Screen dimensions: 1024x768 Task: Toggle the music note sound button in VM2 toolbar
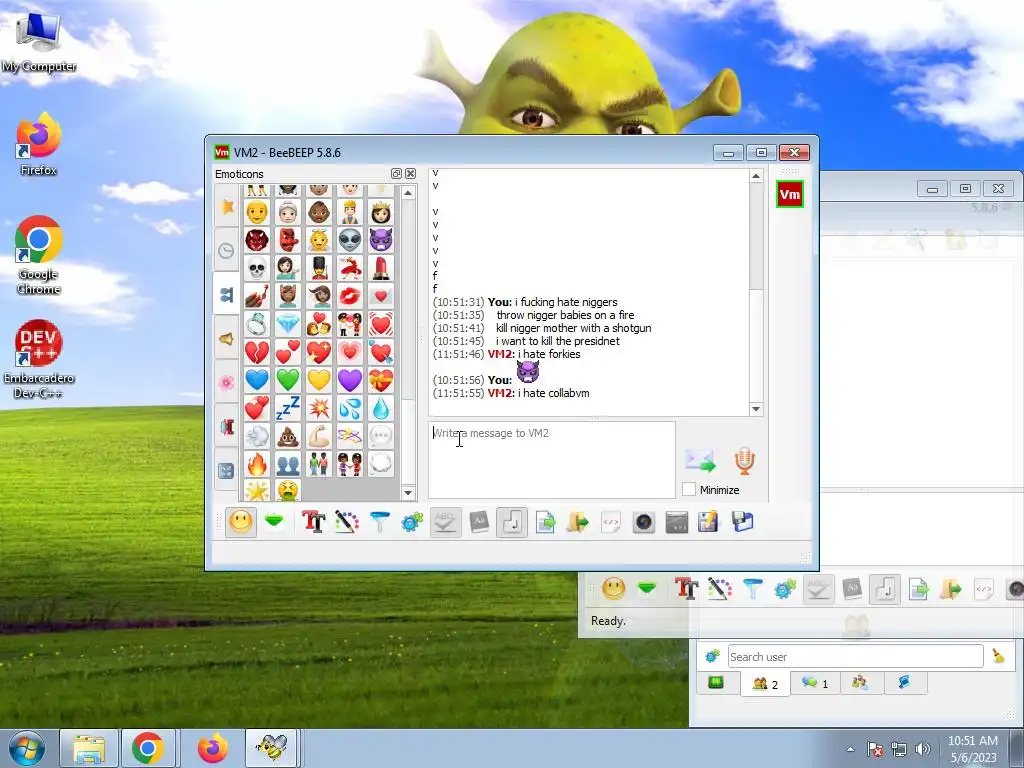[512, 522]
